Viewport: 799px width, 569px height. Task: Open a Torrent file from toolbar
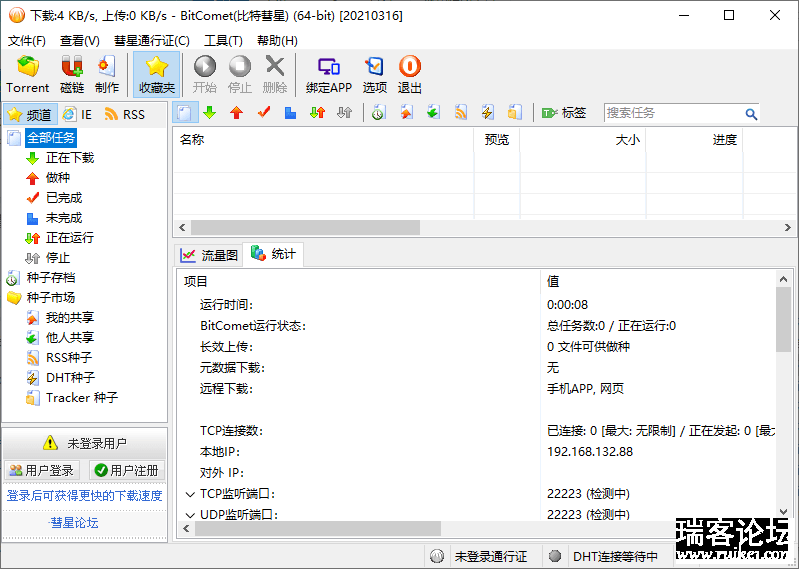pos(28,74)
